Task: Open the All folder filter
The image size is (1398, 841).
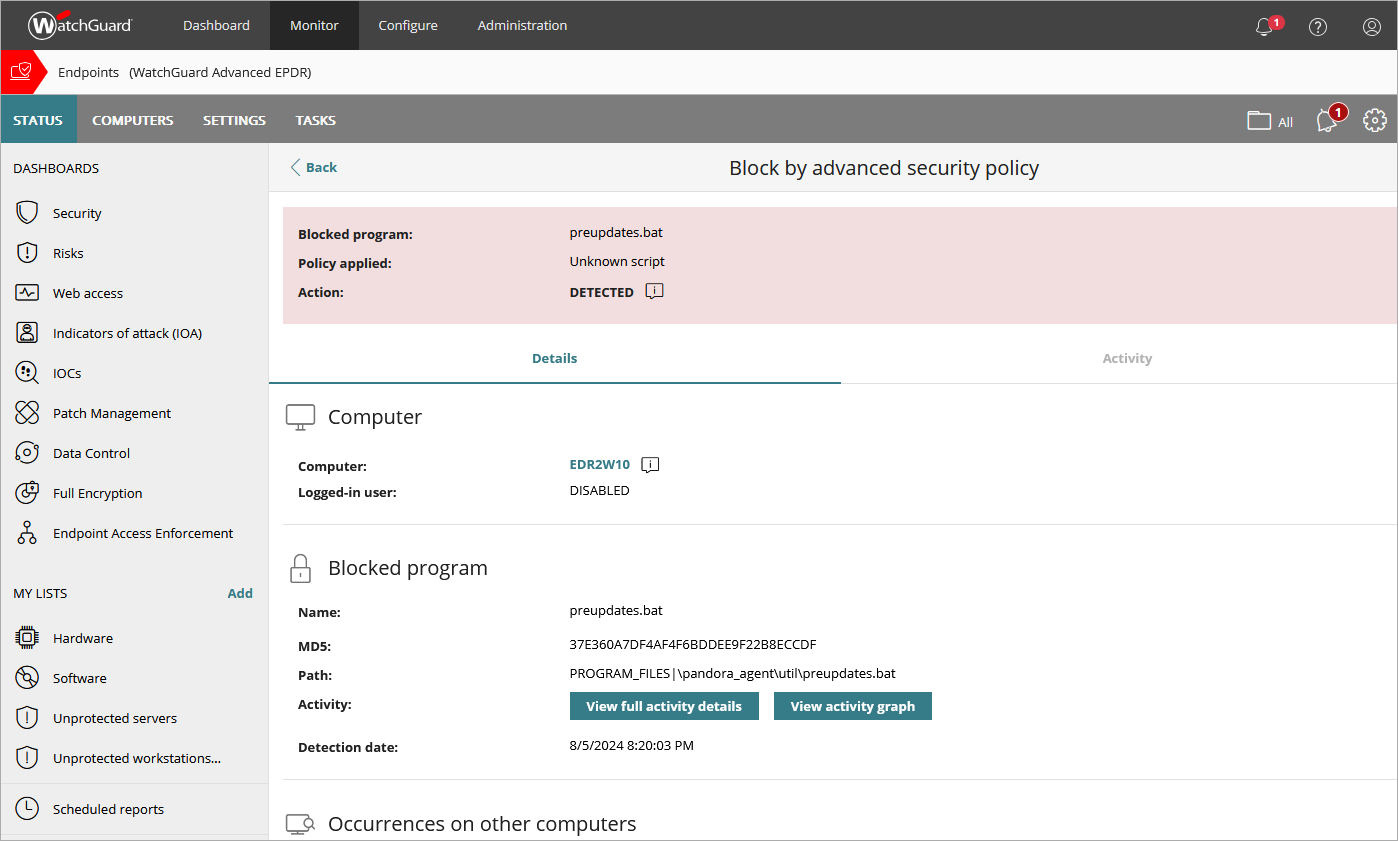Action: click(x=1270, y=121)
